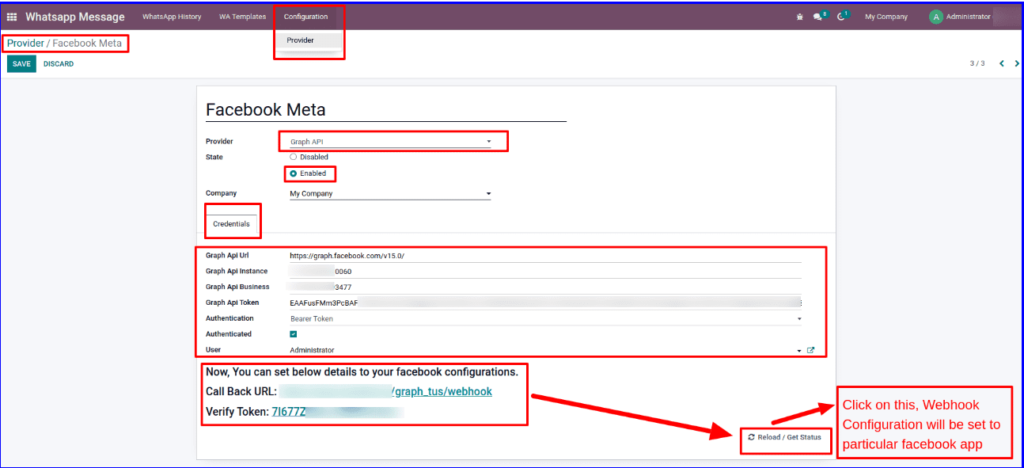Click the 3 / 3 pager counter
This screenshot has width=1024, height=468.
977,64
